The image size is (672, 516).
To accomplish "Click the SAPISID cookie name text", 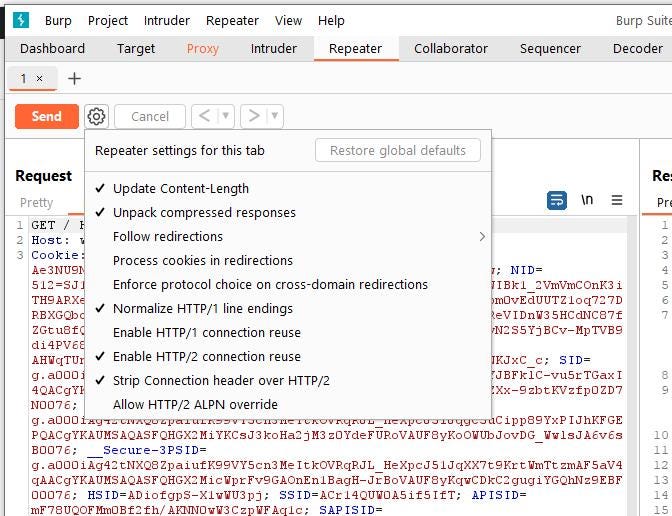I will (x=347, y=510).
